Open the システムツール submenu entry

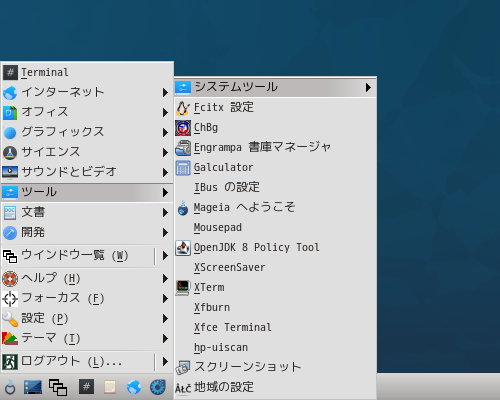275,87
